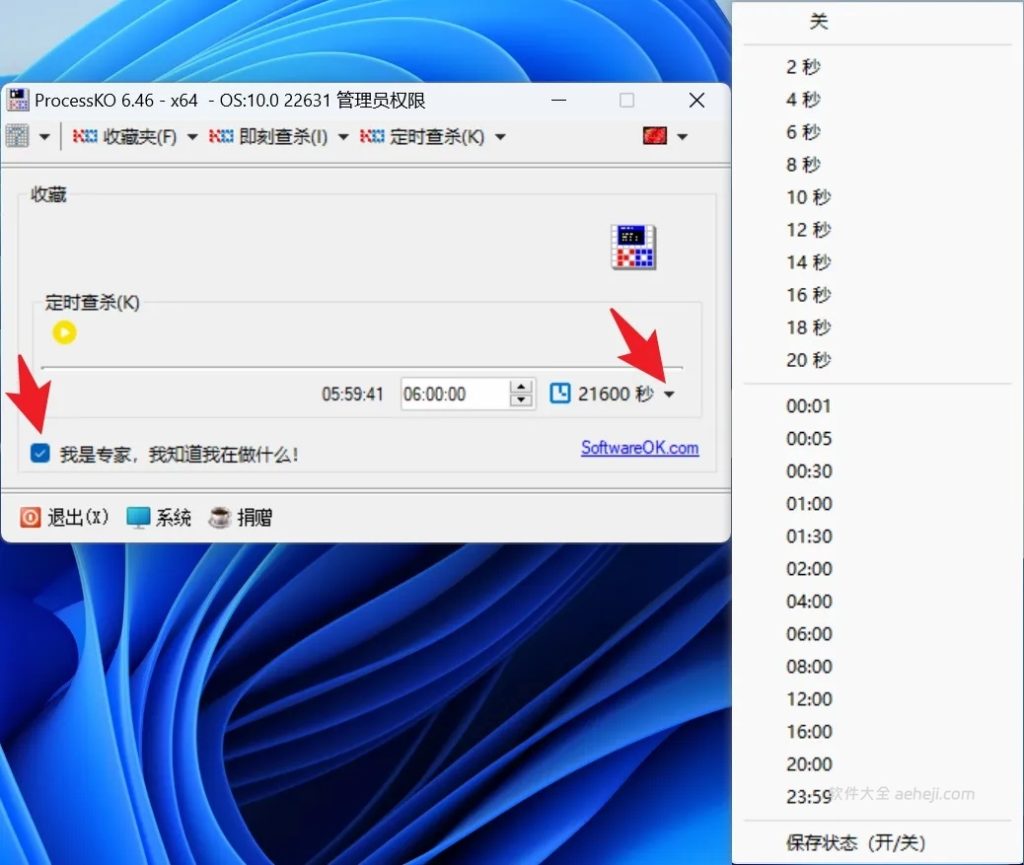Screen dimensions: 1024x865
Task: Click the up stepper on the 06:00:00 time field
Action: coord(521,387)
